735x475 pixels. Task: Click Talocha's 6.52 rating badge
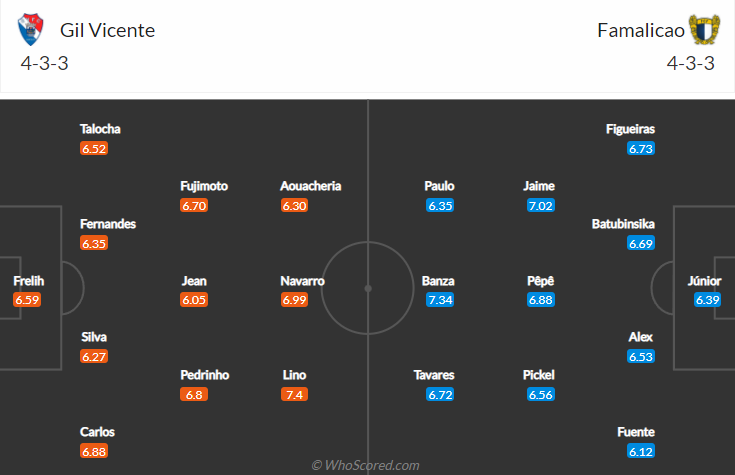pos(94,148)
